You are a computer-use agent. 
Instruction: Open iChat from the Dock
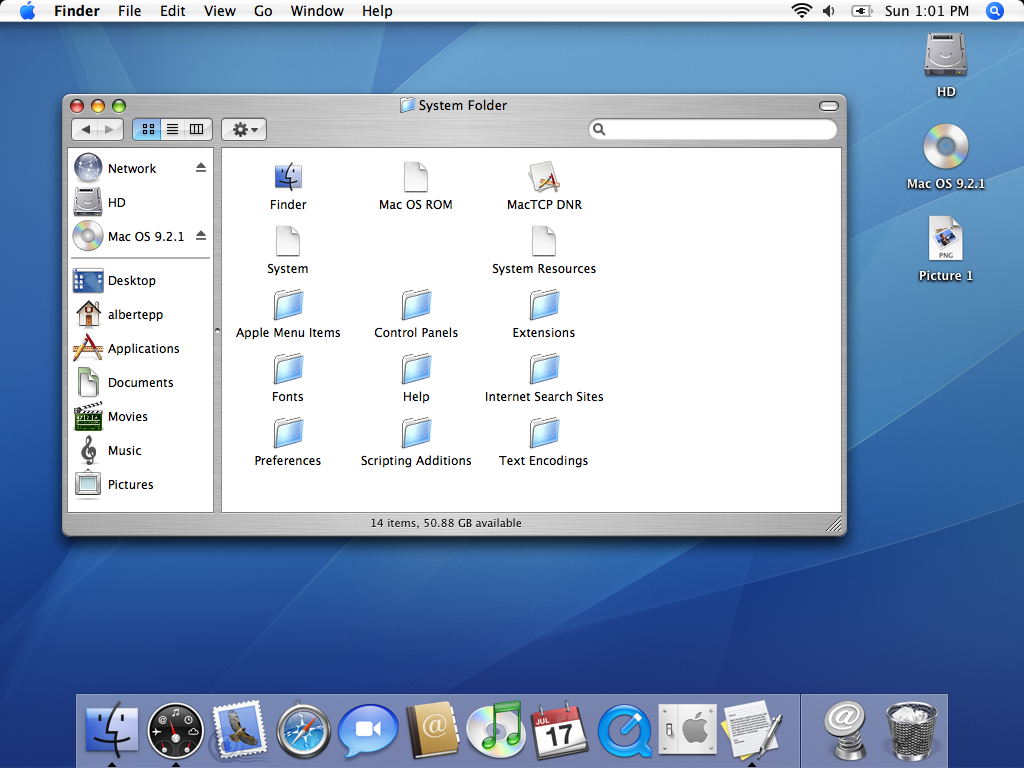[368, 730]
